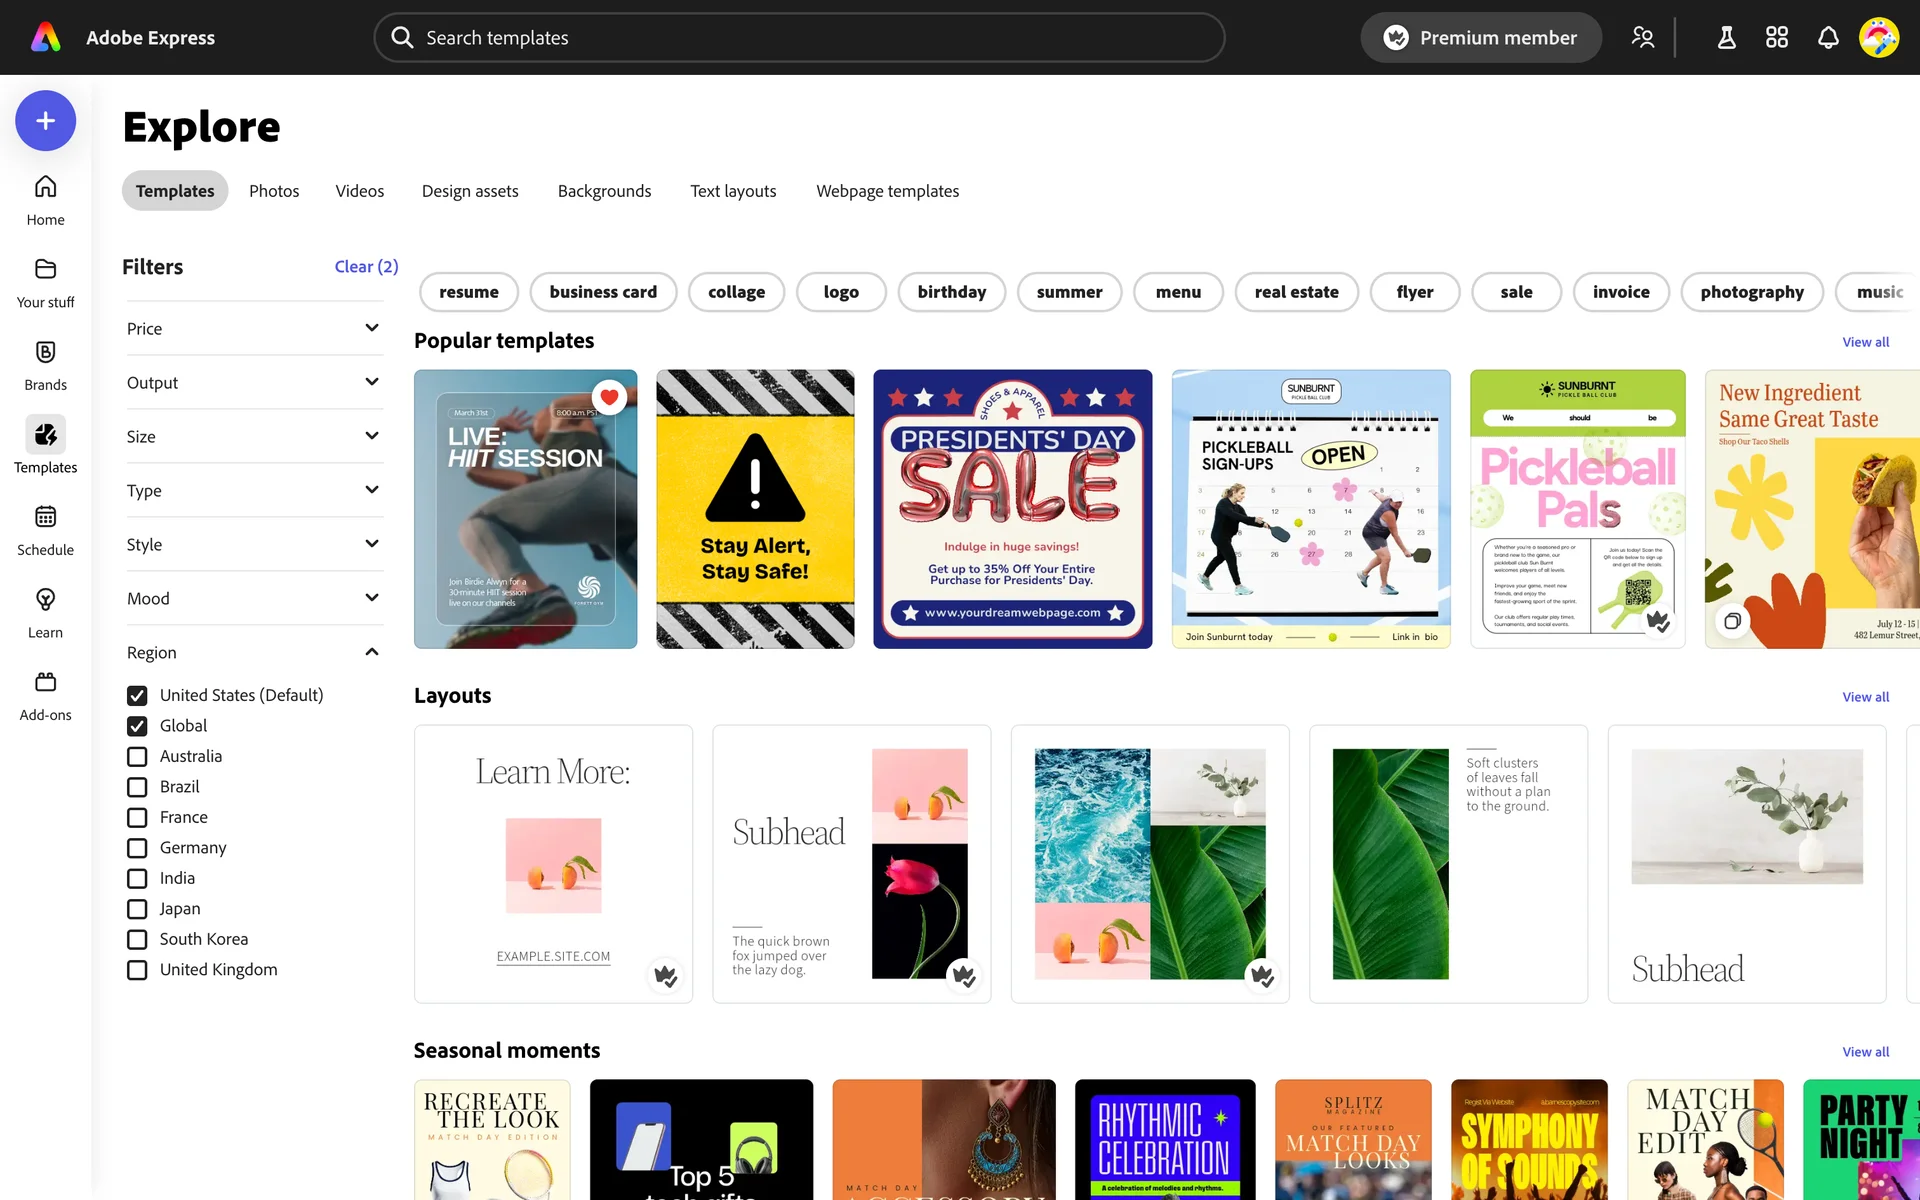Switch to the Text layouts tab
Screen dimensions: 1920x1200
pyautogui.click(x=732, y=191)
